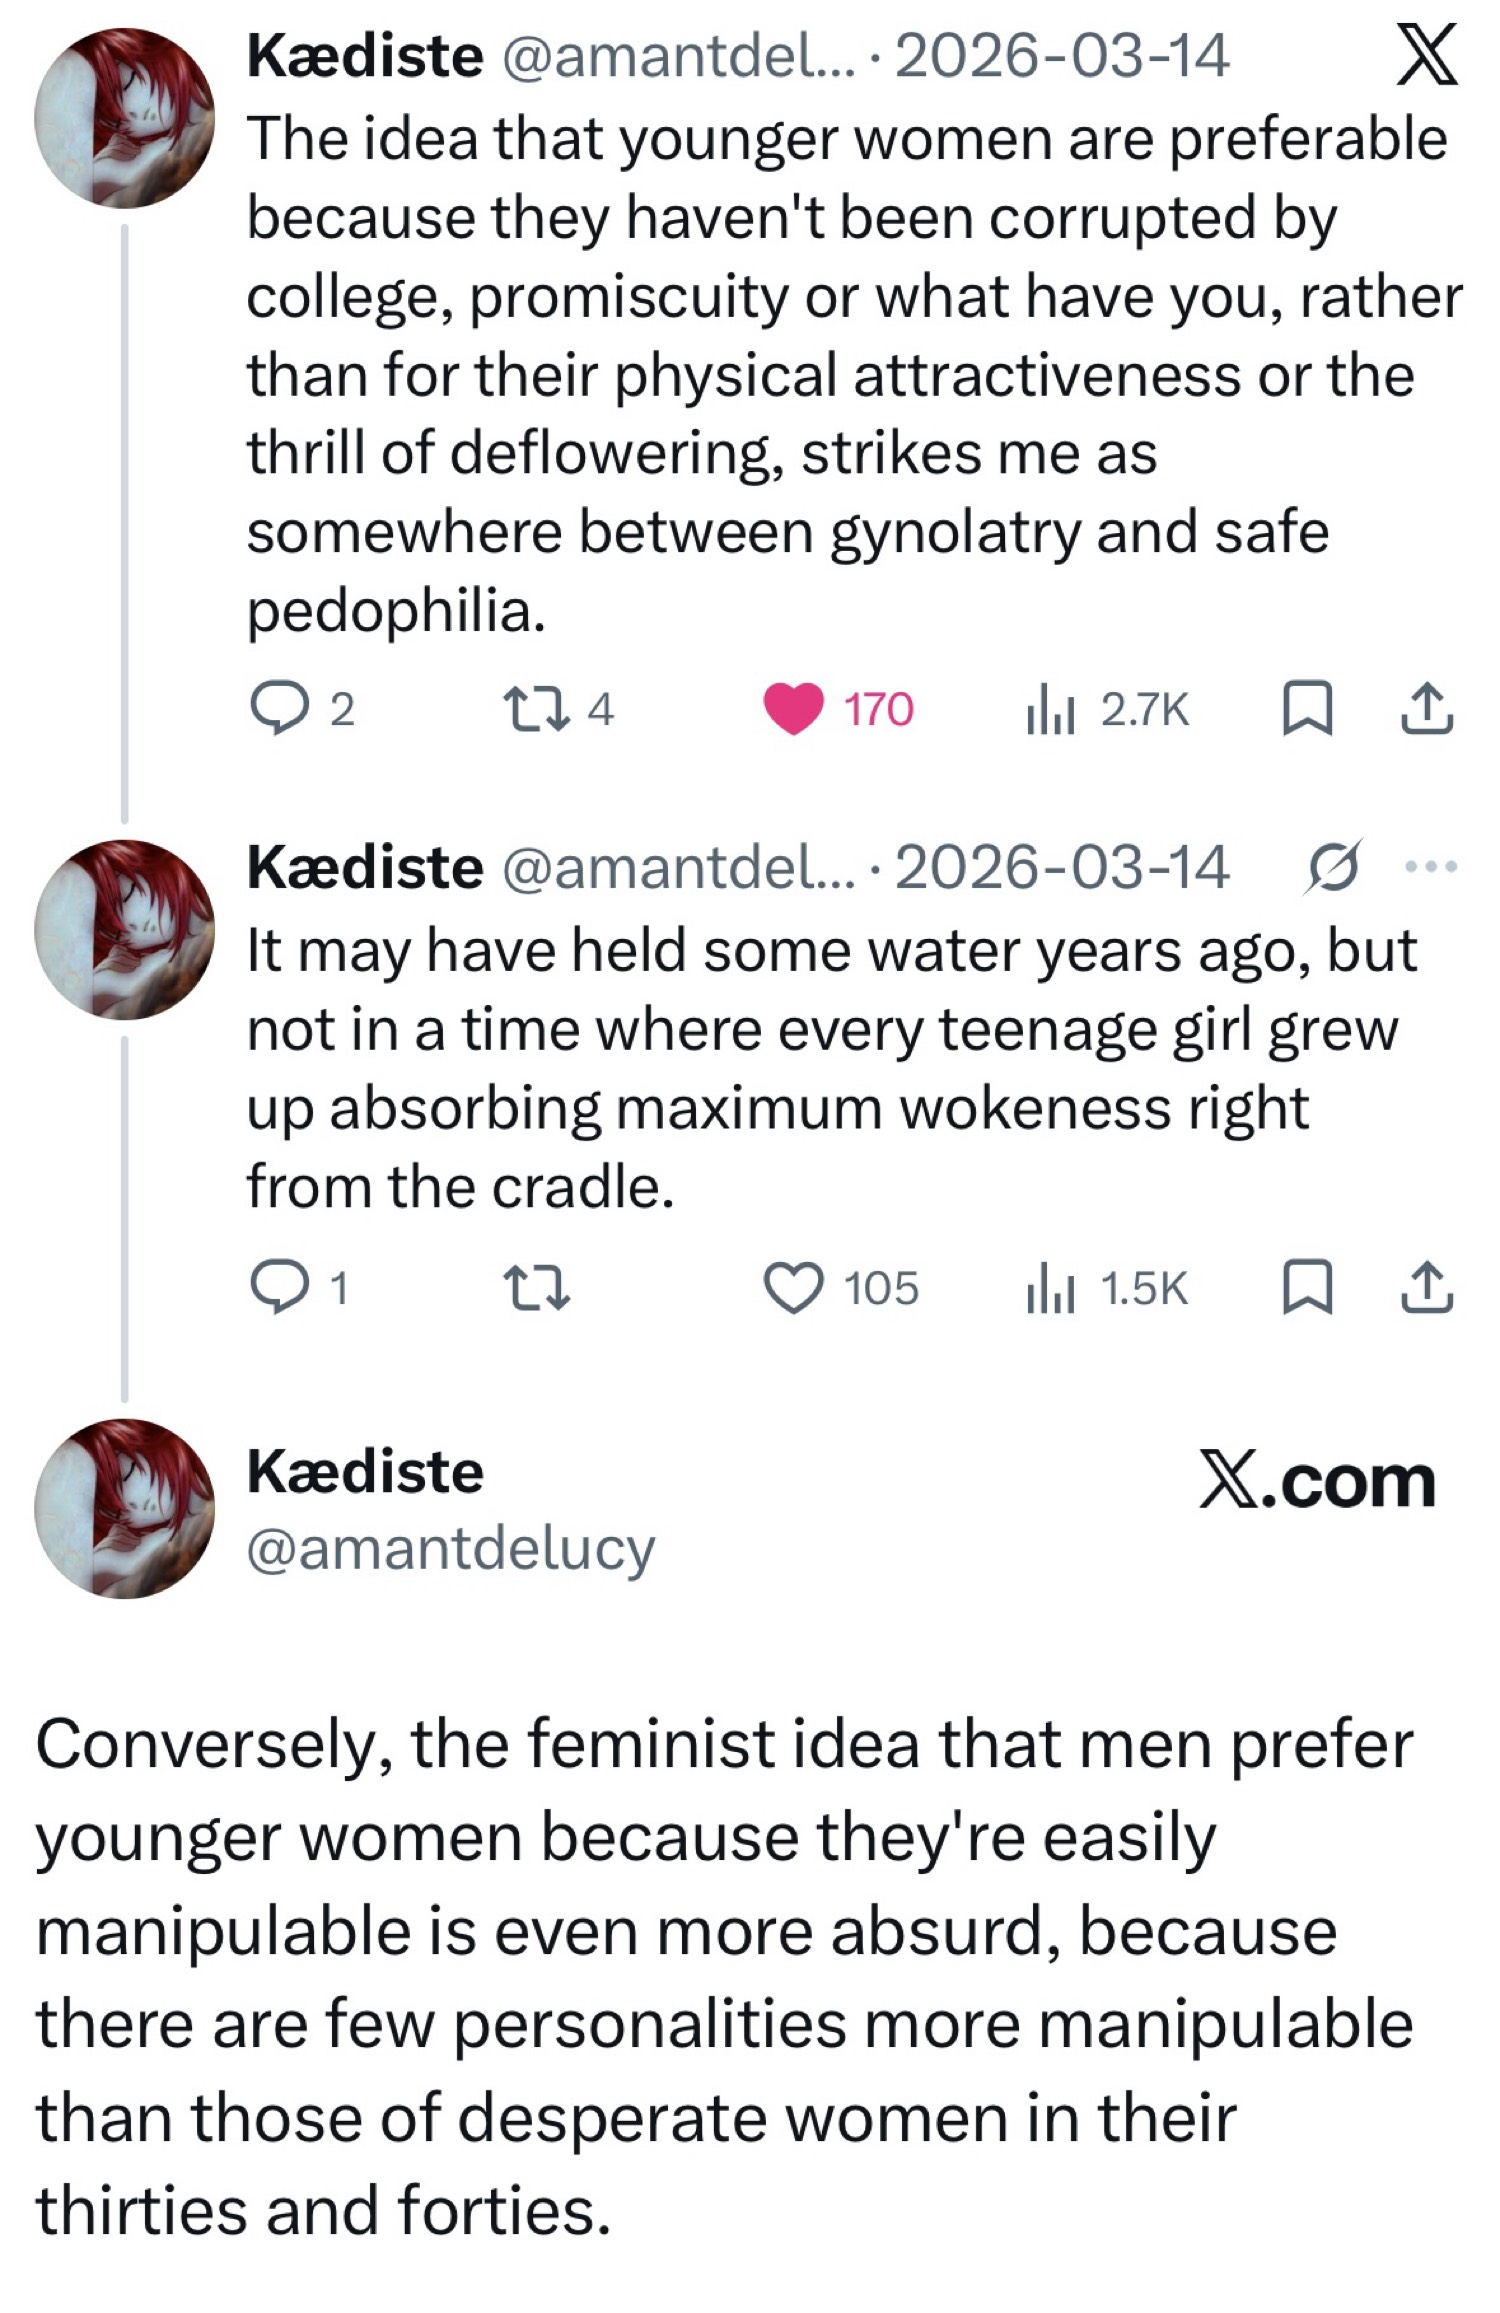Reply to the second tweet
1500x2313 pixels.
point(282,1288)
